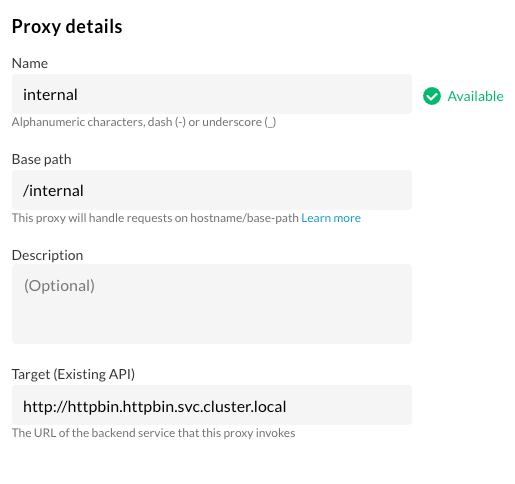Click the Base path label

coord(42,159)
